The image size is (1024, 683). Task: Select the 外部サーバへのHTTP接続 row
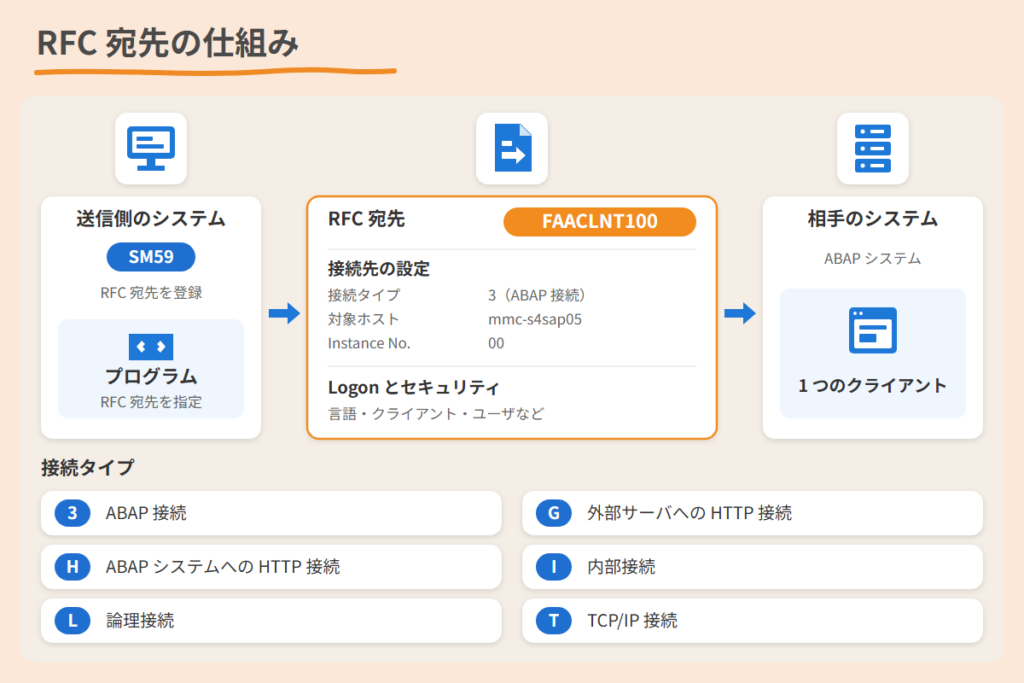point(752,513)
